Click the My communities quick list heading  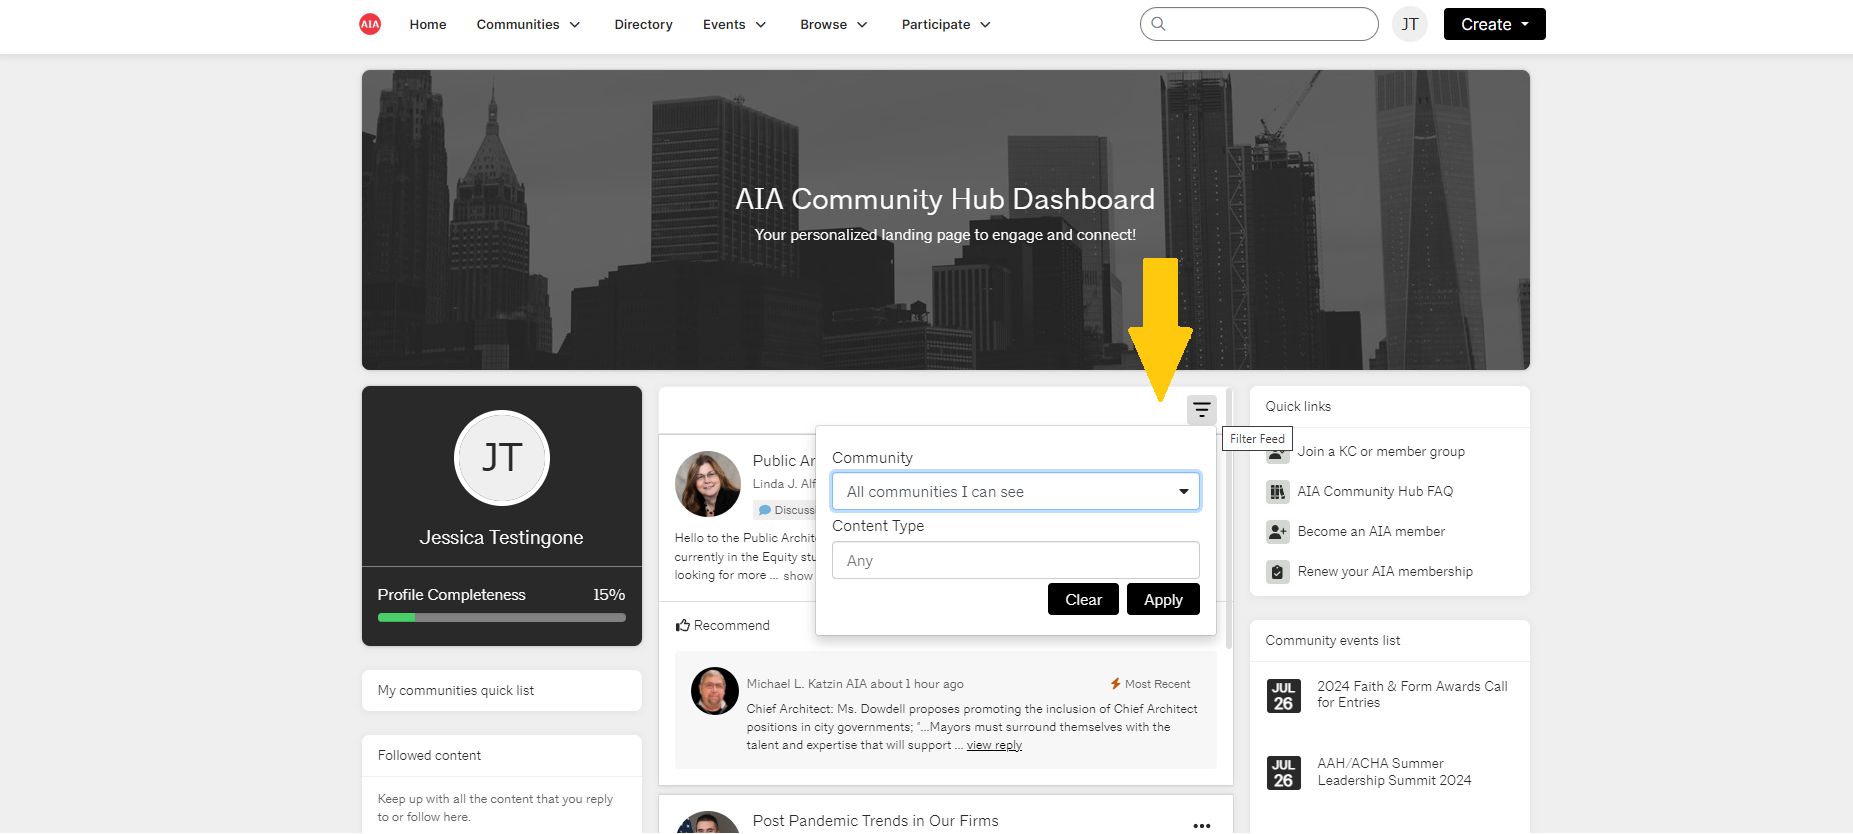point(456,690)
